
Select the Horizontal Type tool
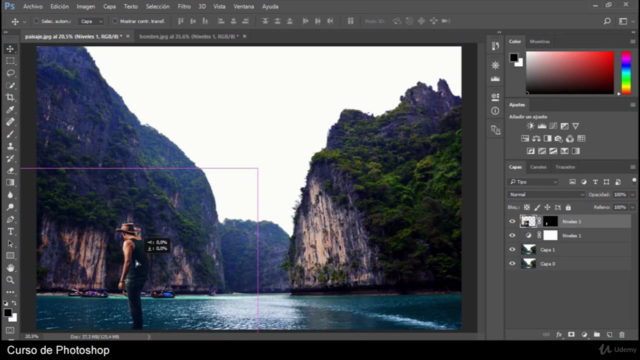click(11, 232)
